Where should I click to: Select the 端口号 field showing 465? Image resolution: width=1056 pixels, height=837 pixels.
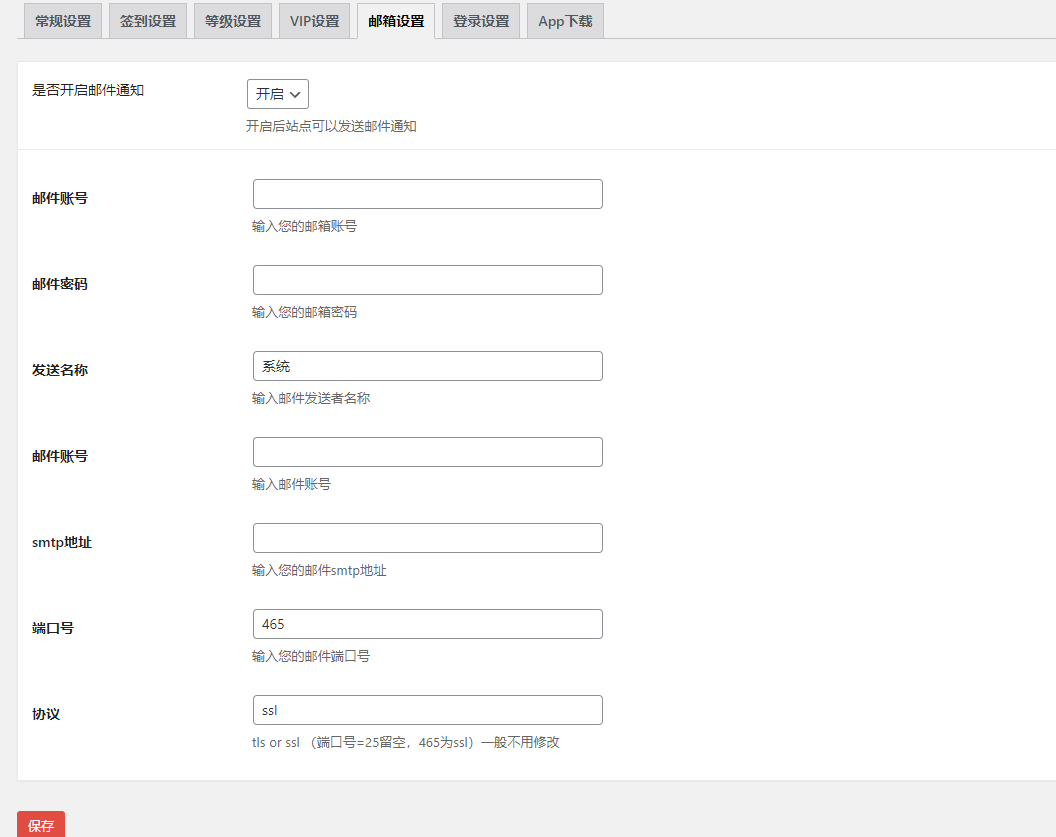[427, 623]
